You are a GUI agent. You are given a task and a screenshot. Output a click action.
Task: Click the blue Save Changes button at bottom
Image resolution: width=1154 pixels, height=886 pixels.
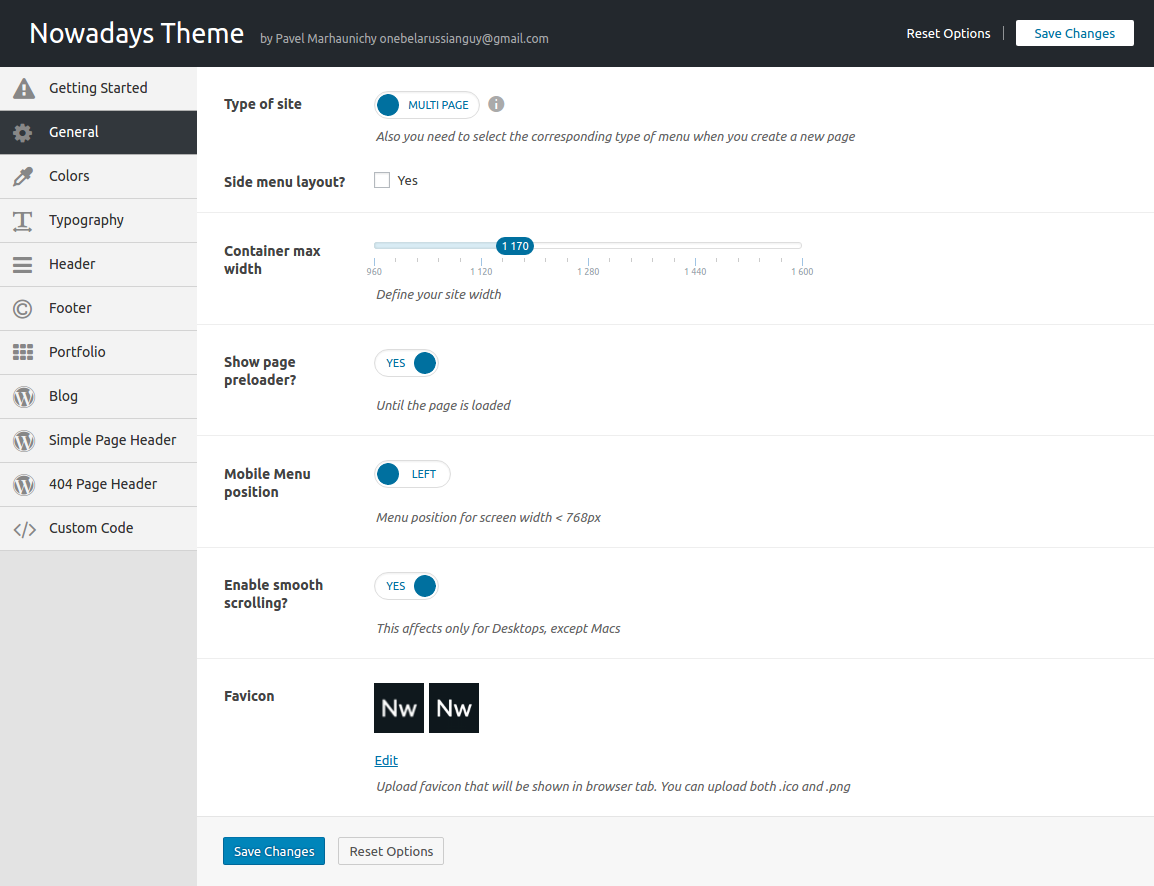(x=274, y=851)
